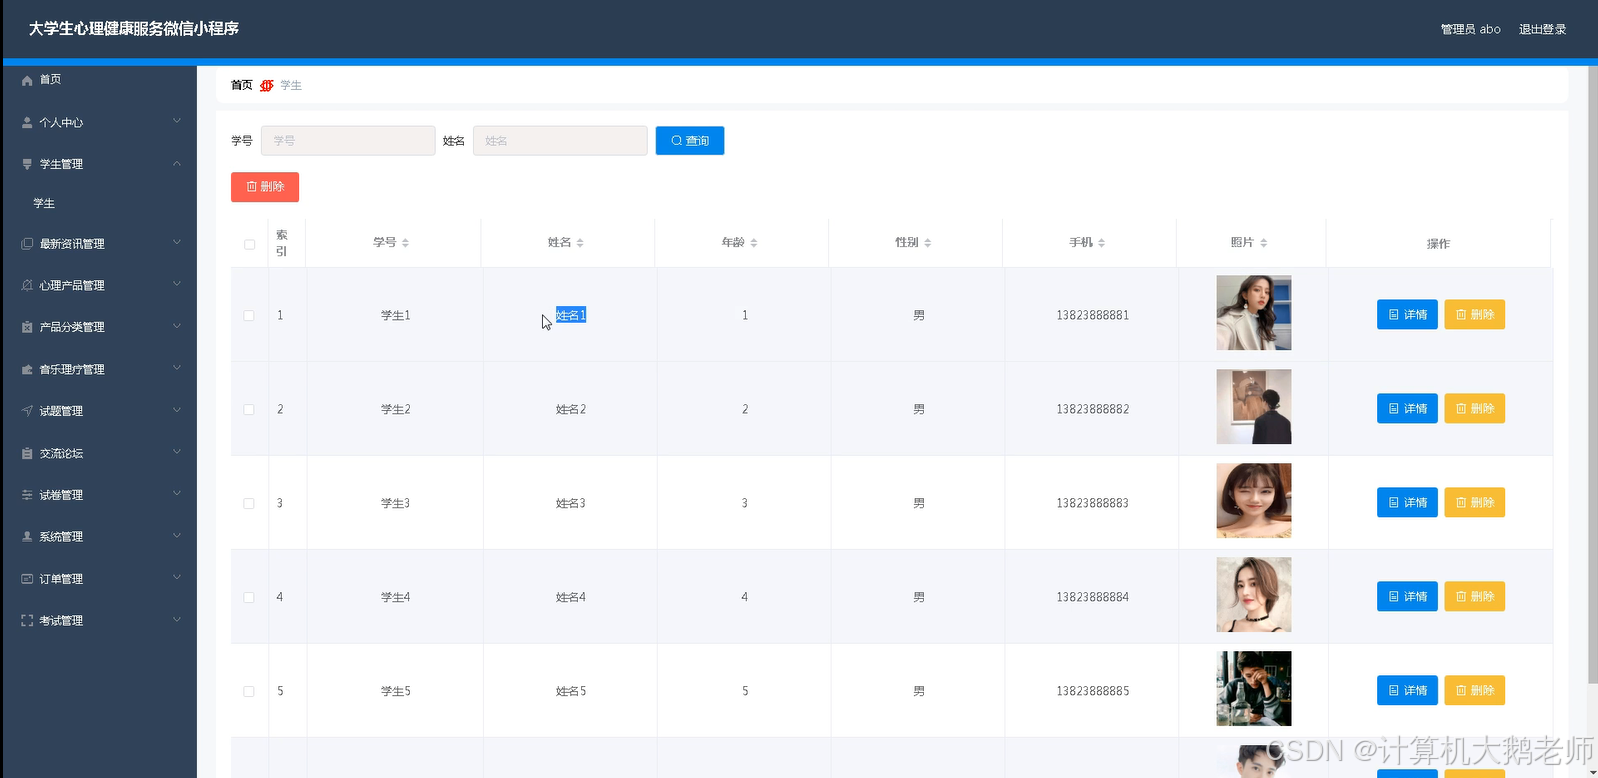The width and height of the screenshot is (1598, 778).
Task: Focus the 学号 search input field
Action: pyautogui.click(x=348, y=141)
